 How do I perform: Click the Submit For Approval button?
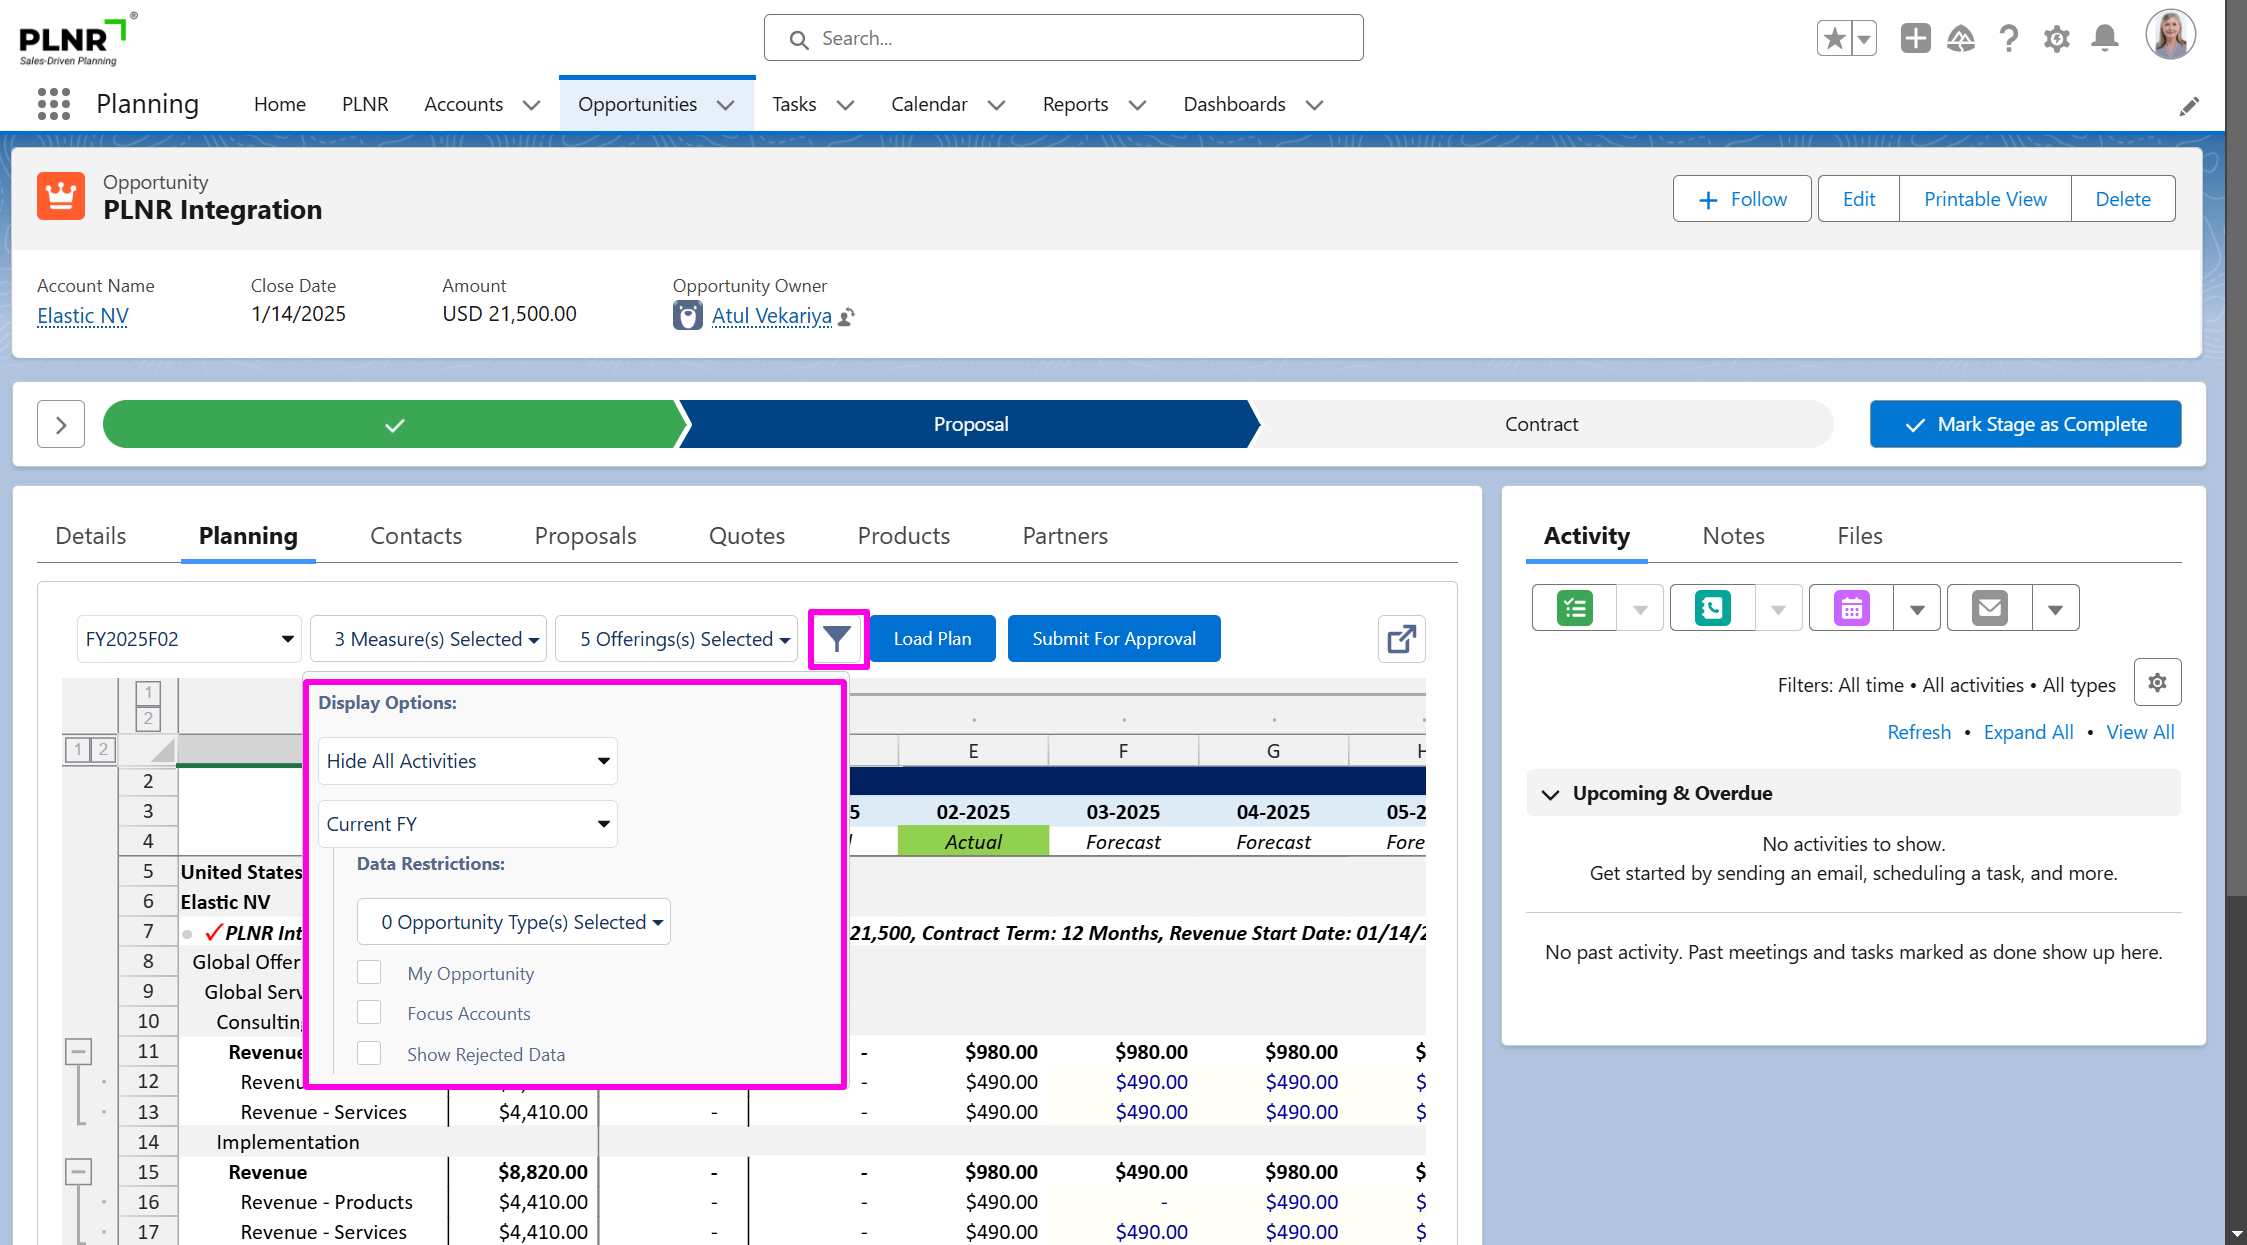pos(1113,639)
